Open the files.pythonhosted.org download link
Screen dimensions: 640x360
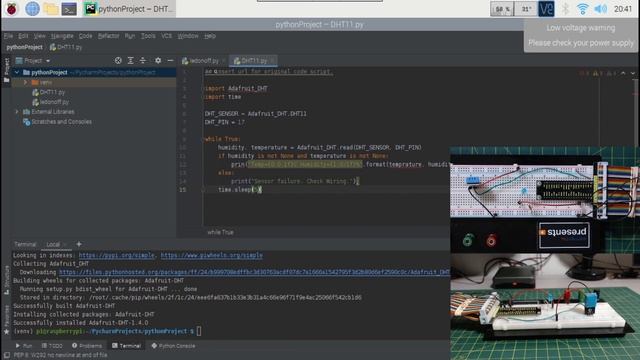click(255, 272)
